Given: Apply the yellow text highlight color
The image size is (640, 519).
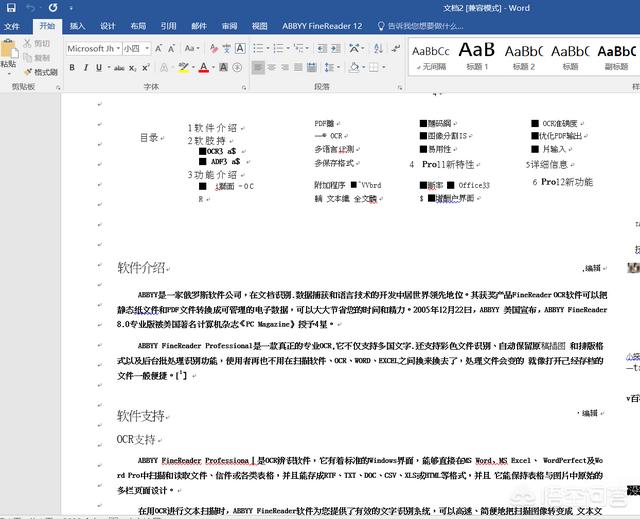Looking at the screenshot, I should click(x=183, y=68).
